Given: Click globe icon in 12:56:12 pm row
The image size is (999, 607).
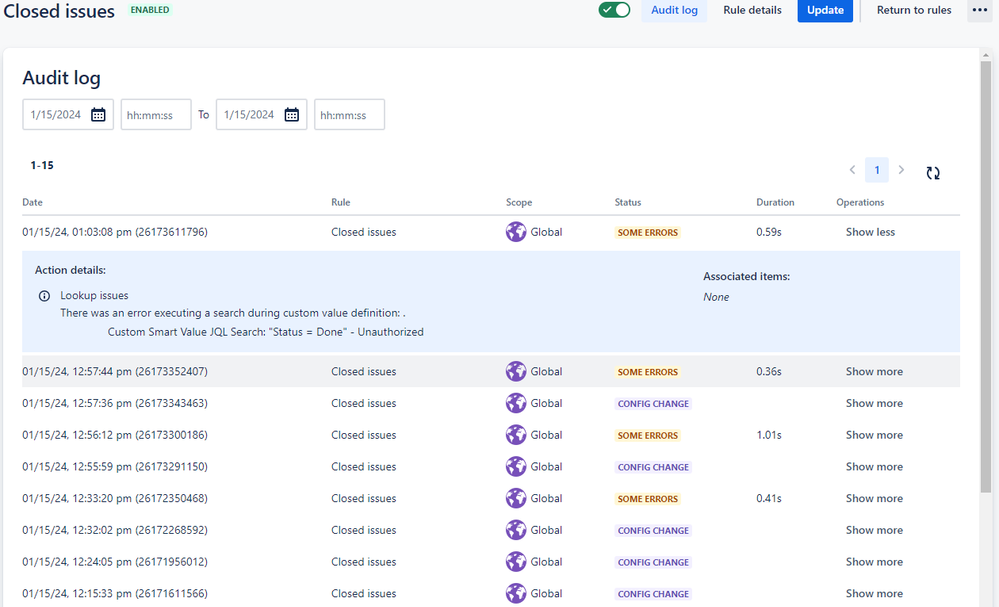Looking at the screenshot, I should pyautogui.click(x=516, y=435).
